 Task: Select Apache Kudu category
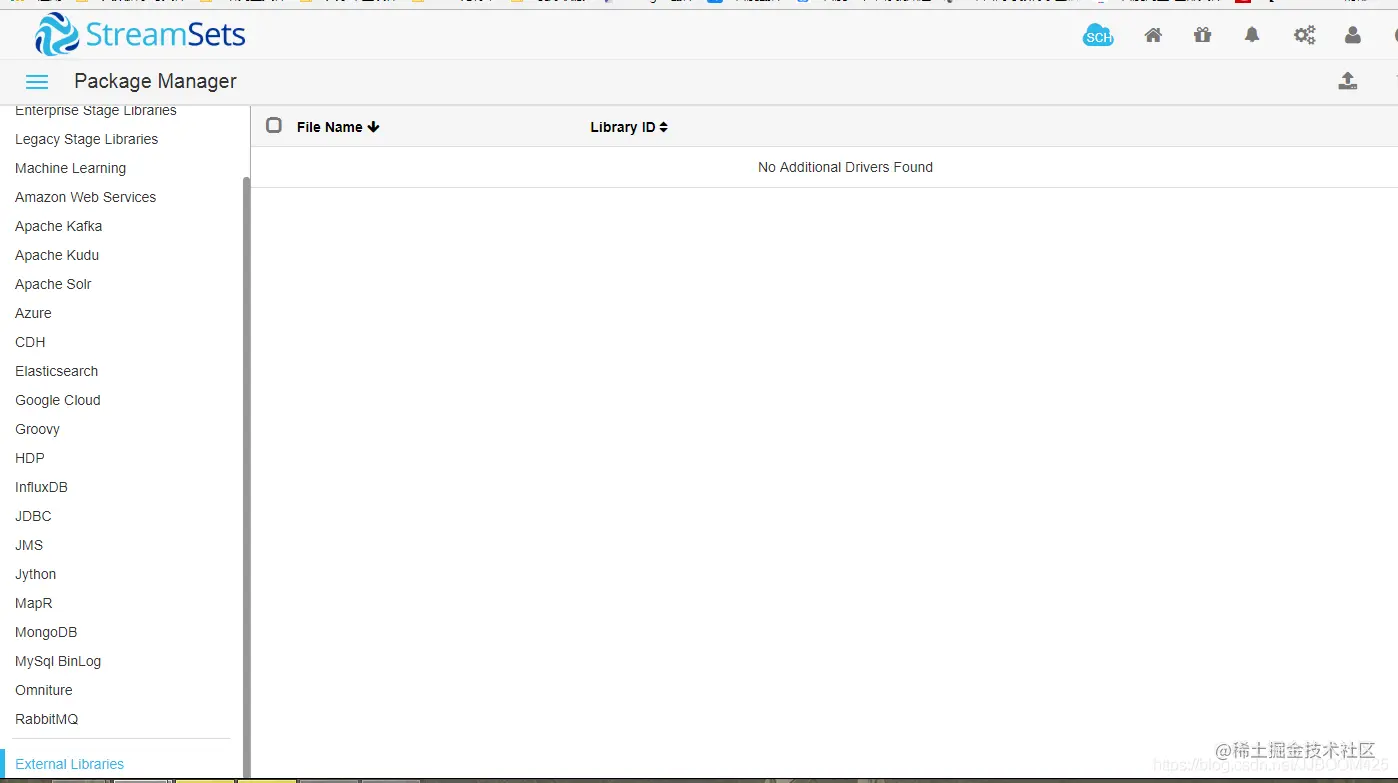click(x=57, y=255)
